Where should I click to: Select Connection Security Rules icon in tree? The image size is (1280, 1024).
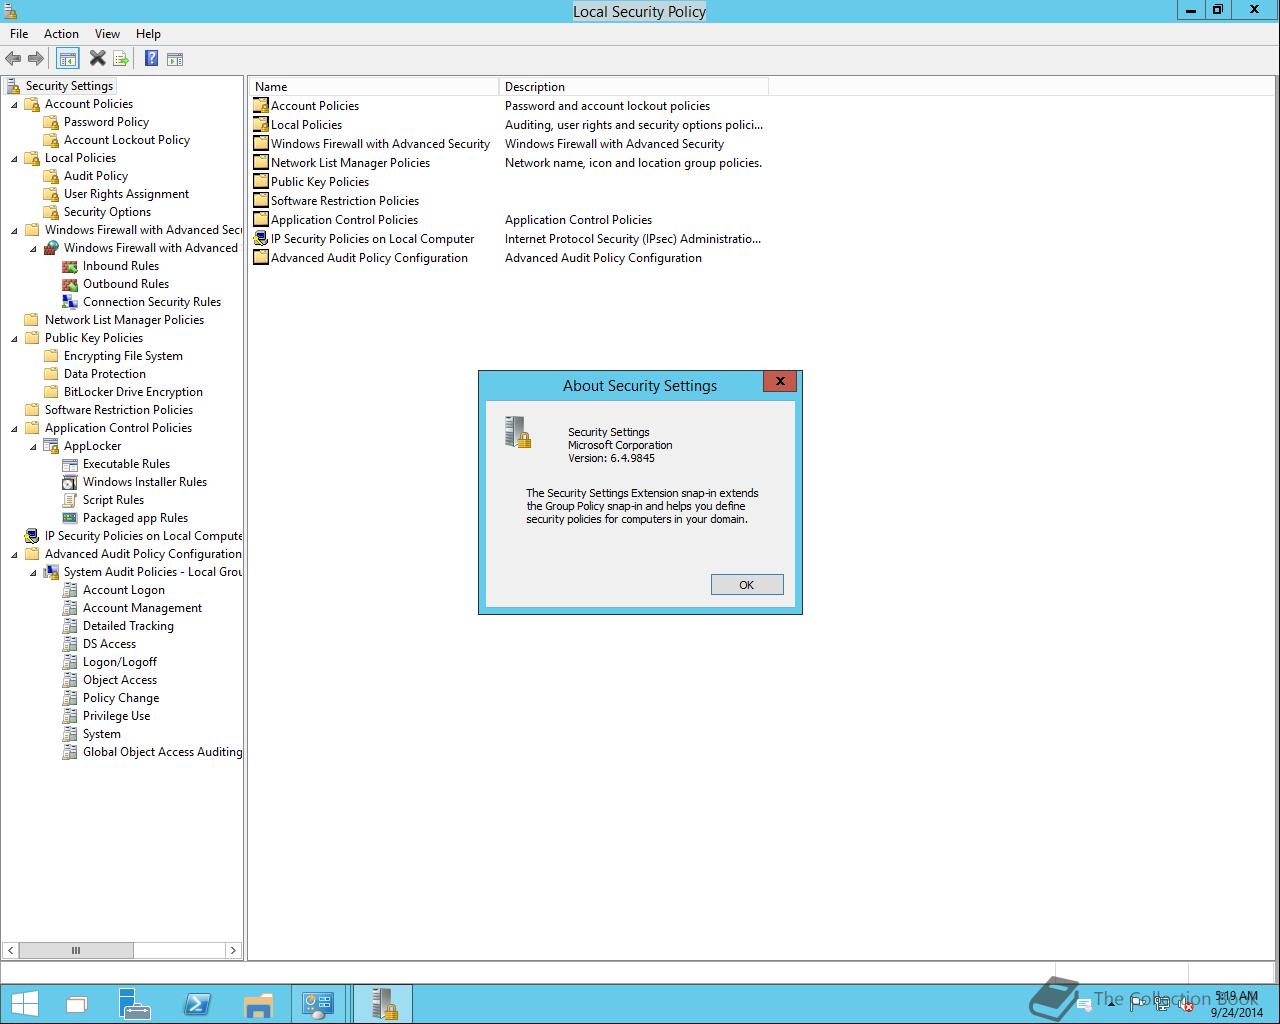pyautogui.click(x=70, y=302)
